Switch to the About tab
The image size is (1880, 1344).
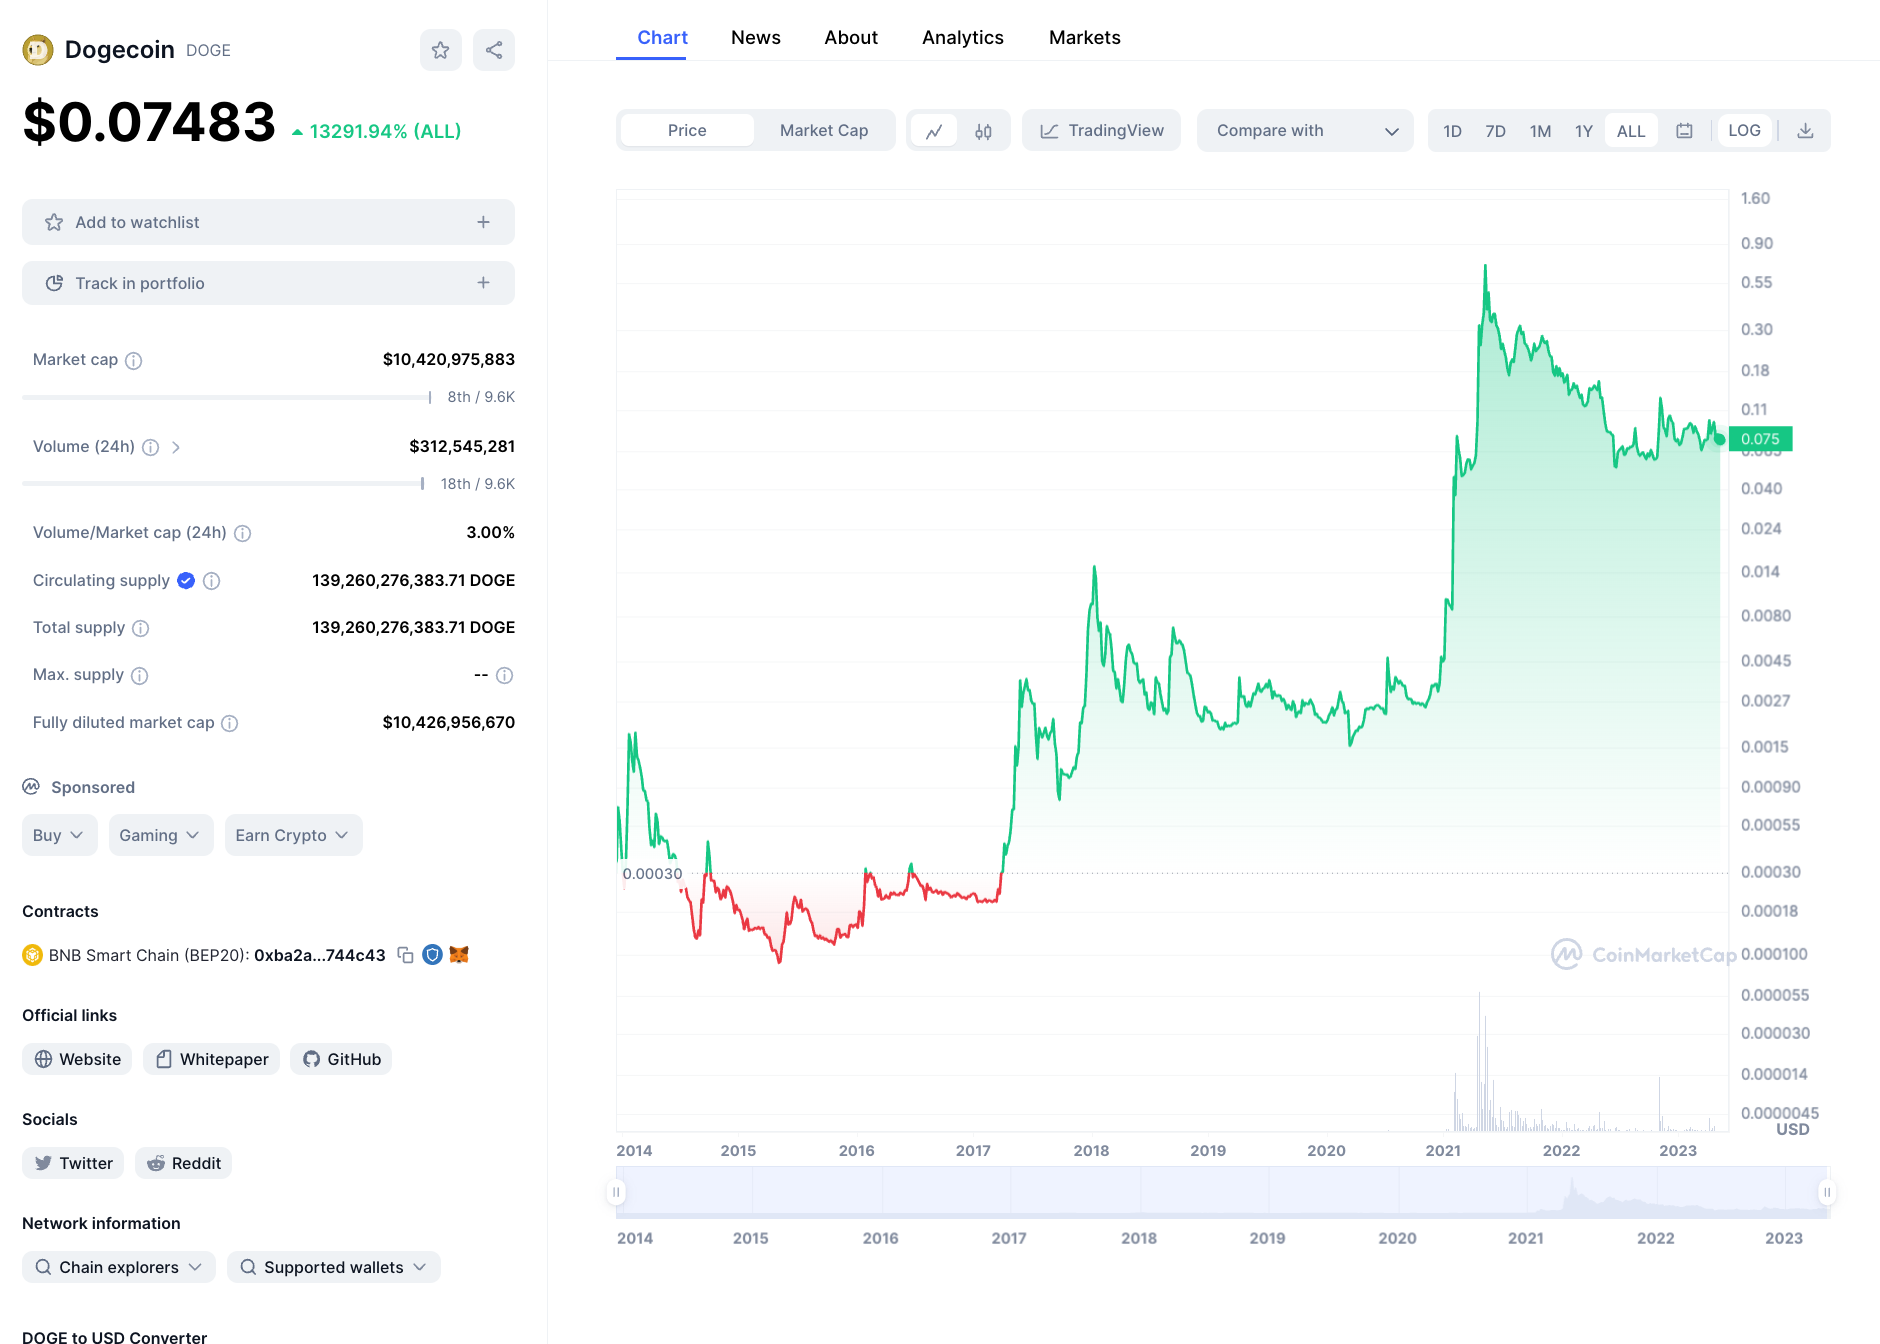(x=851, y=38)
